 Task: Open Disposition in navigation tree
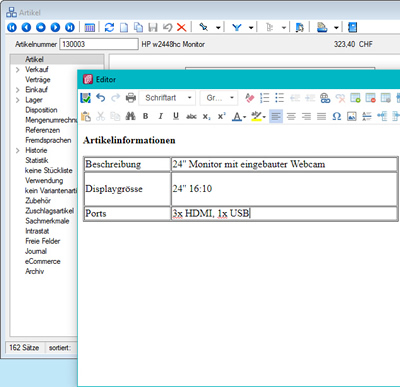[41, 110]
